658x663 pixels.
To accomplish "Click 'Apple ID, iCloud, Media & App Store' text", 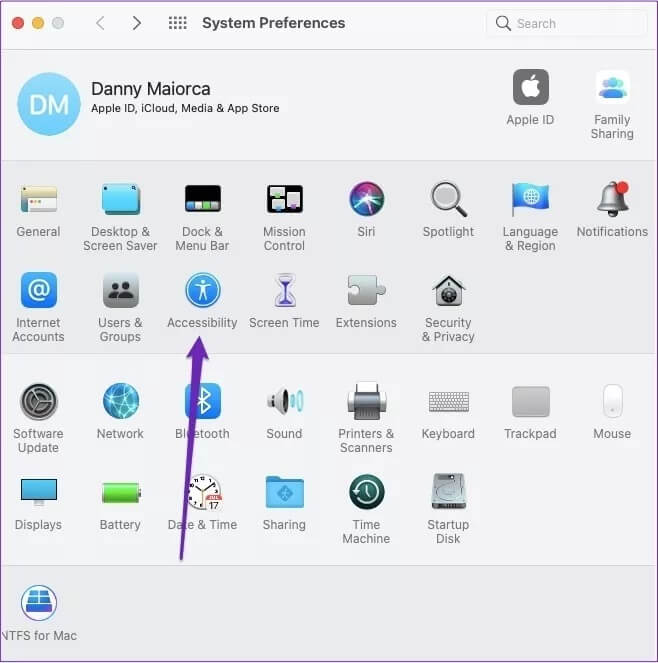I will point(185,108).
